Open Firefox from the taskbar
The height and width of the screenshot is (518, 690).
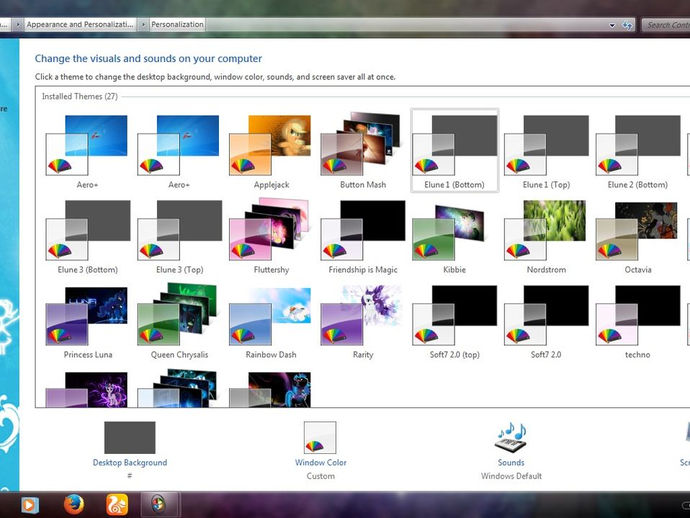point(74,504)
